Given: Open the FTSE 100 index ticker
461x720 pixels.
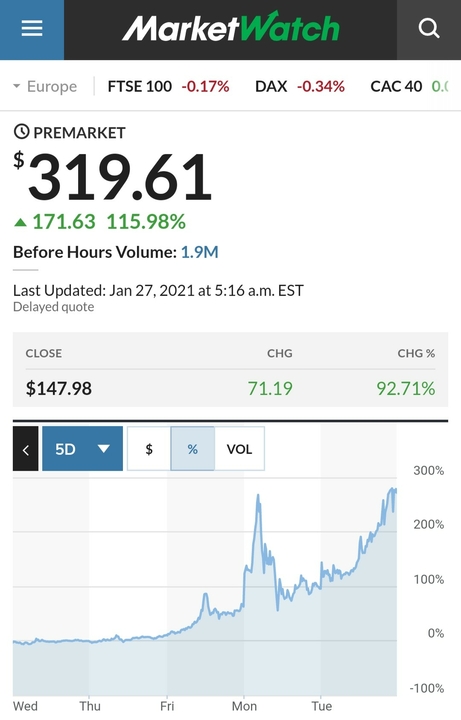Looking at the screenshot, I should [168, 86].
